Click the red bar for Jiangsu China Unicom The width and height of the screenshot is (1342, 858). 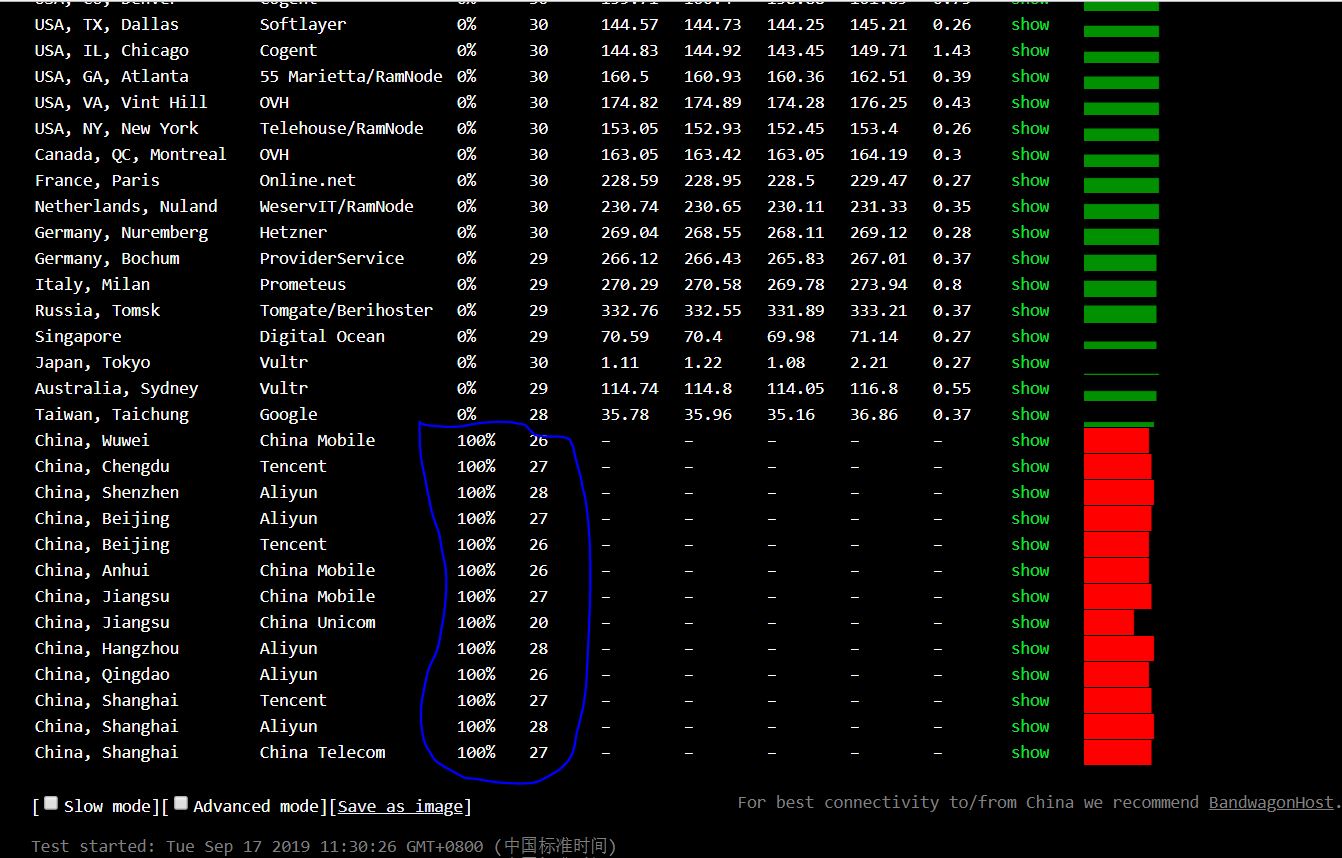[1109, 622]
